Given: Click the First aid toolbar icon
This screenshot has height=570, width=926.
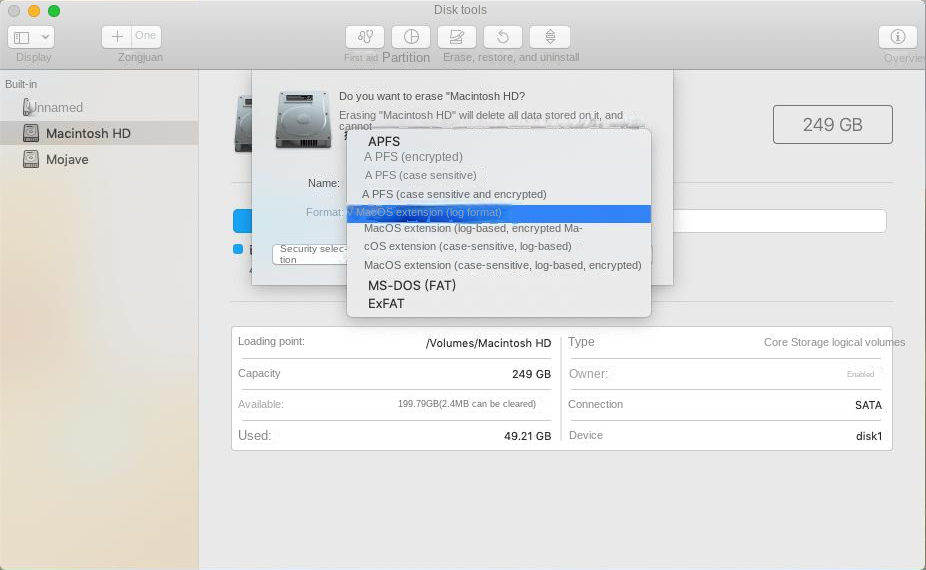Looking at the screenshot, I should click(x=364, y=37).
